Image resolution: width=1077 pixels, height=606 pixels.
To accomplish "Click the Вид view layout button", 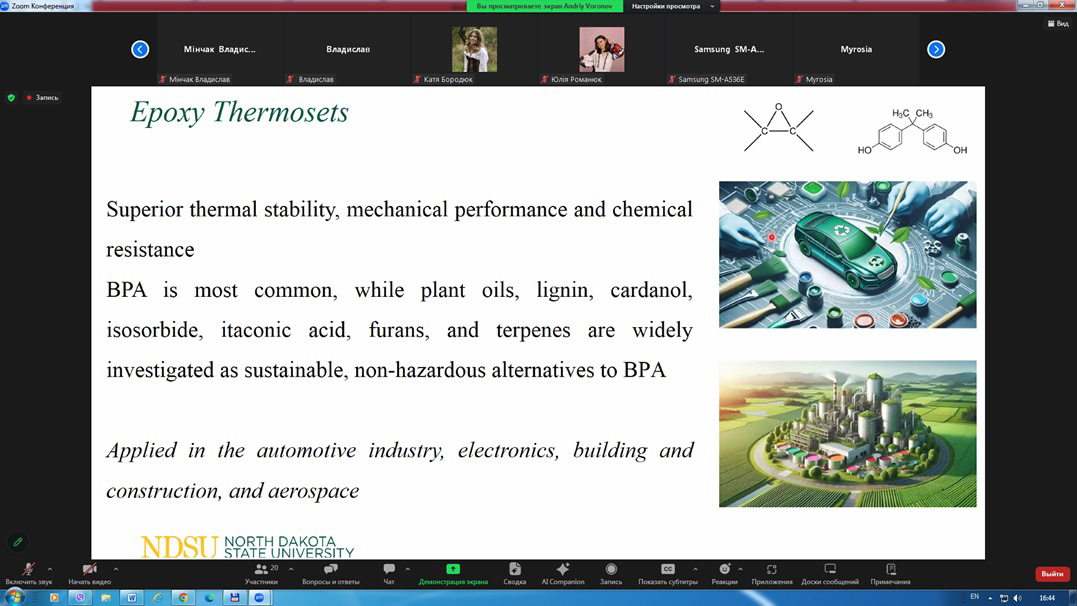I will [1058, 23].
